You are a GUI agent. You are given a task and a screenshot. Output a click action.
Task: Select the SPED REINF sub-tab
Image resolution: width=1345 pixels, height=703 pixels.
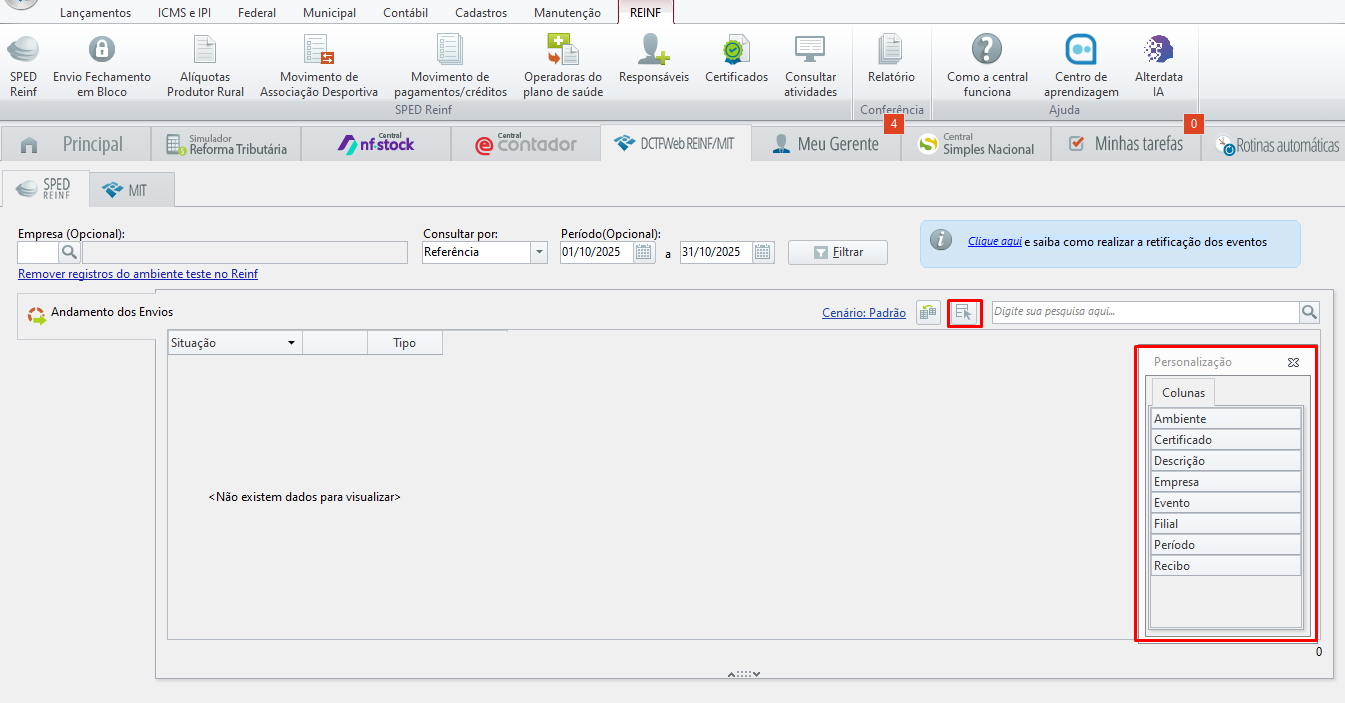coord(46,189)
